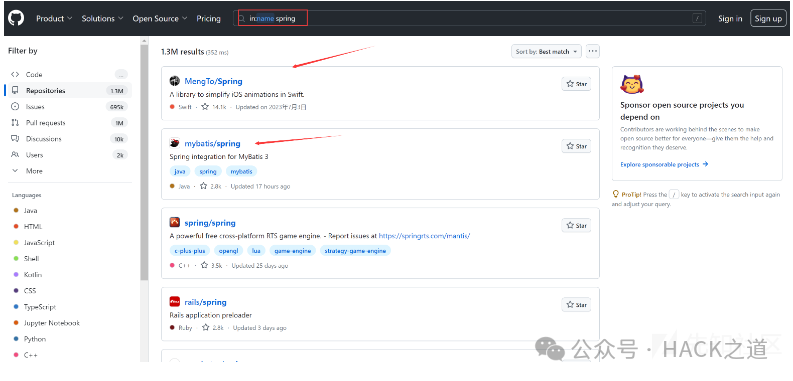The width and height of the screenshot is (793, 381).
Task: Click Explore sponsorable projects link
Action: (x=664, y=164)
